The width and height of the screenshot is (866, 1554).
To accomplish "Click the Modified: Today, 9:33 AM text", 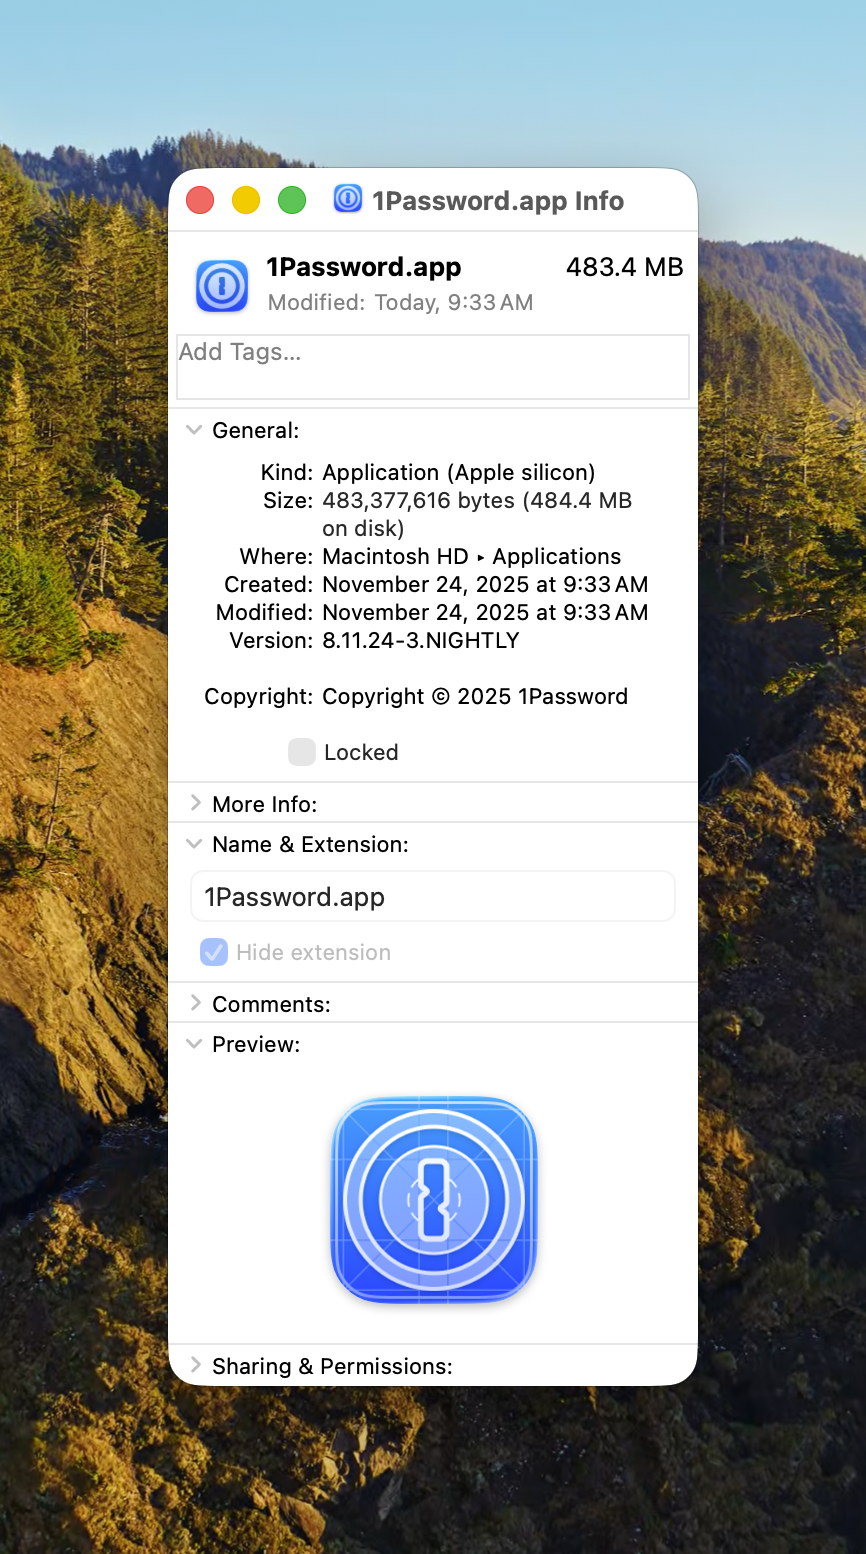I will pos(400,302).
